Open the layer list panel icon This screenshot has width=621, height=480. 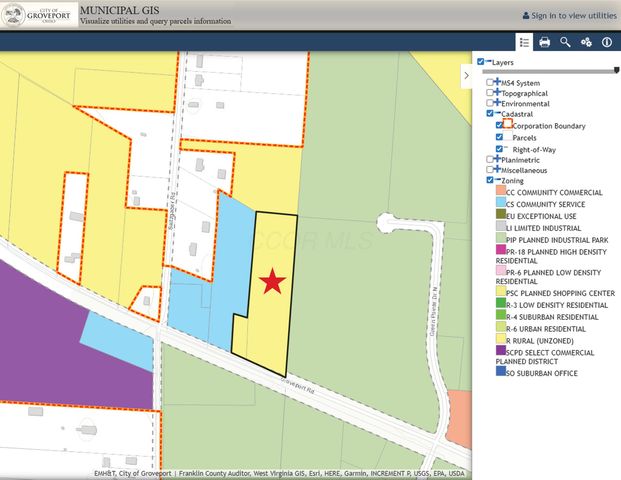[523, 42]
